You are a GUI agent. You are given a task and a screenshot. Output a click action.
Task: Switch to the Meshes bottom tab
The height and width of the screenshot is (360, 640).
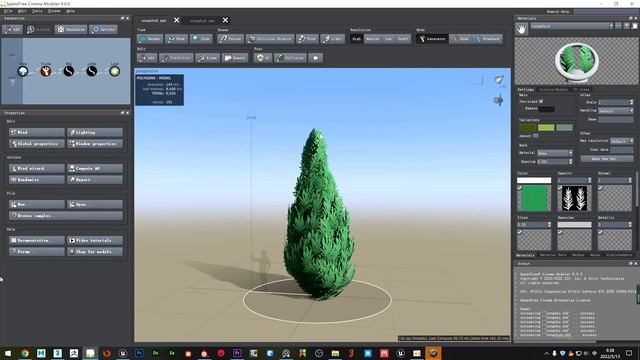[578, 255]
